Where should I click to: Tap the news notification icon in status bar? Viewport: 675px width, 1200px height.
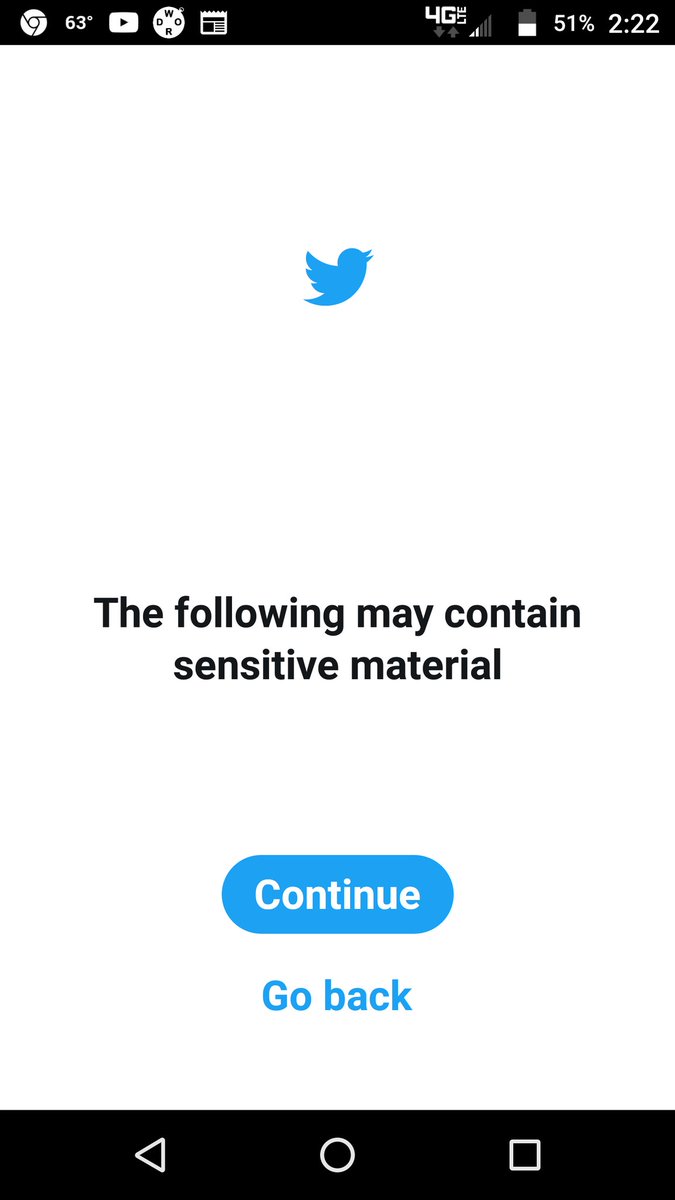click(214, 23)
